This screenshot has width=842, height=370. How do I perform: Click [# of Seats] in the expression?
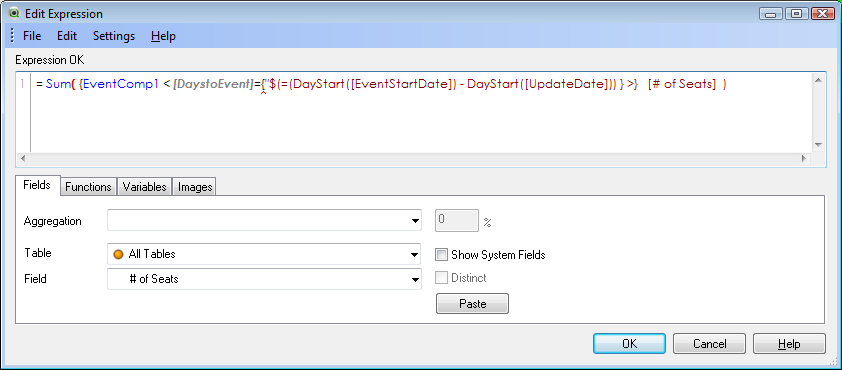682,84
